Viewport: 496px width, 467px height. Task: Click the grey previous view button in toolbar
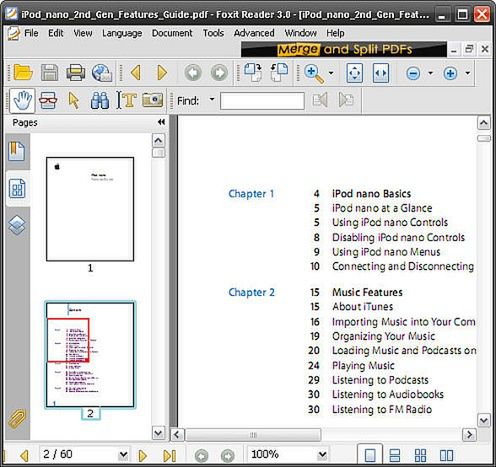tap(193, 73)
